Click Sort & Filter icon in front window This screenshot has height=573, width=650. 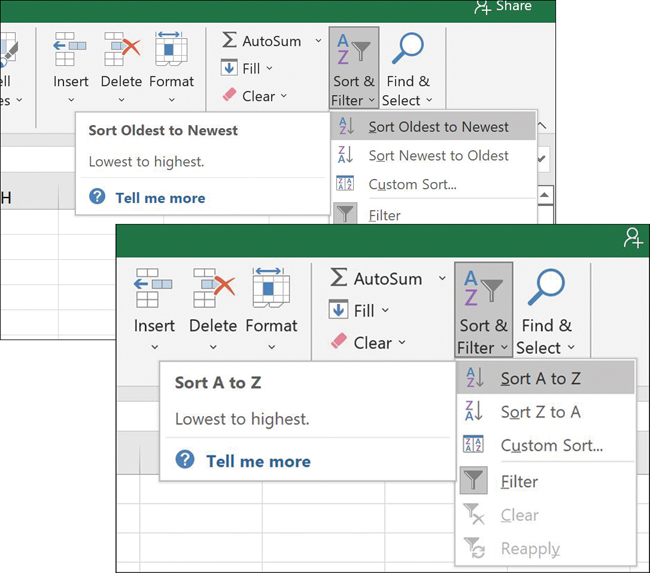pos(483,288)
